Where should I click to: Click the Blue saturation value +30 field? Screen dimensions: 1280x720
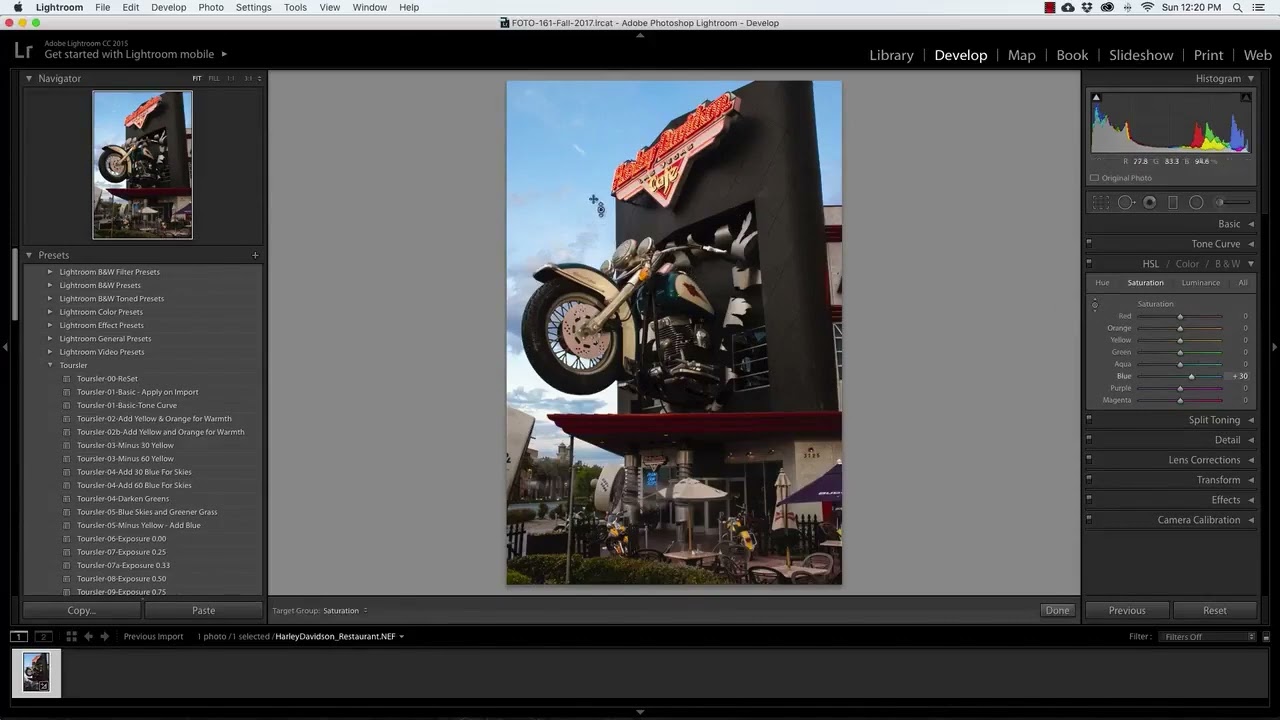click(x=1239, y=376)
